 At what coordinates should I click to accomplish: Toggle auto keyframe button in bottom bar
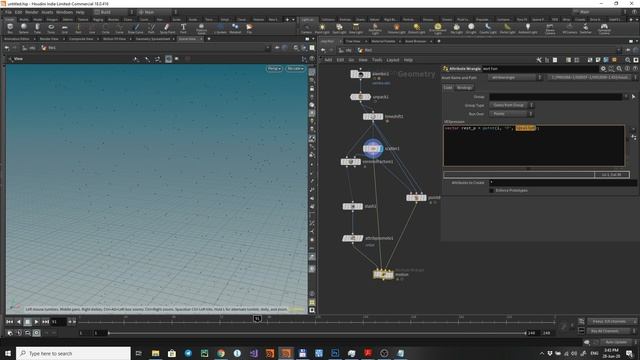pos(582,330)
